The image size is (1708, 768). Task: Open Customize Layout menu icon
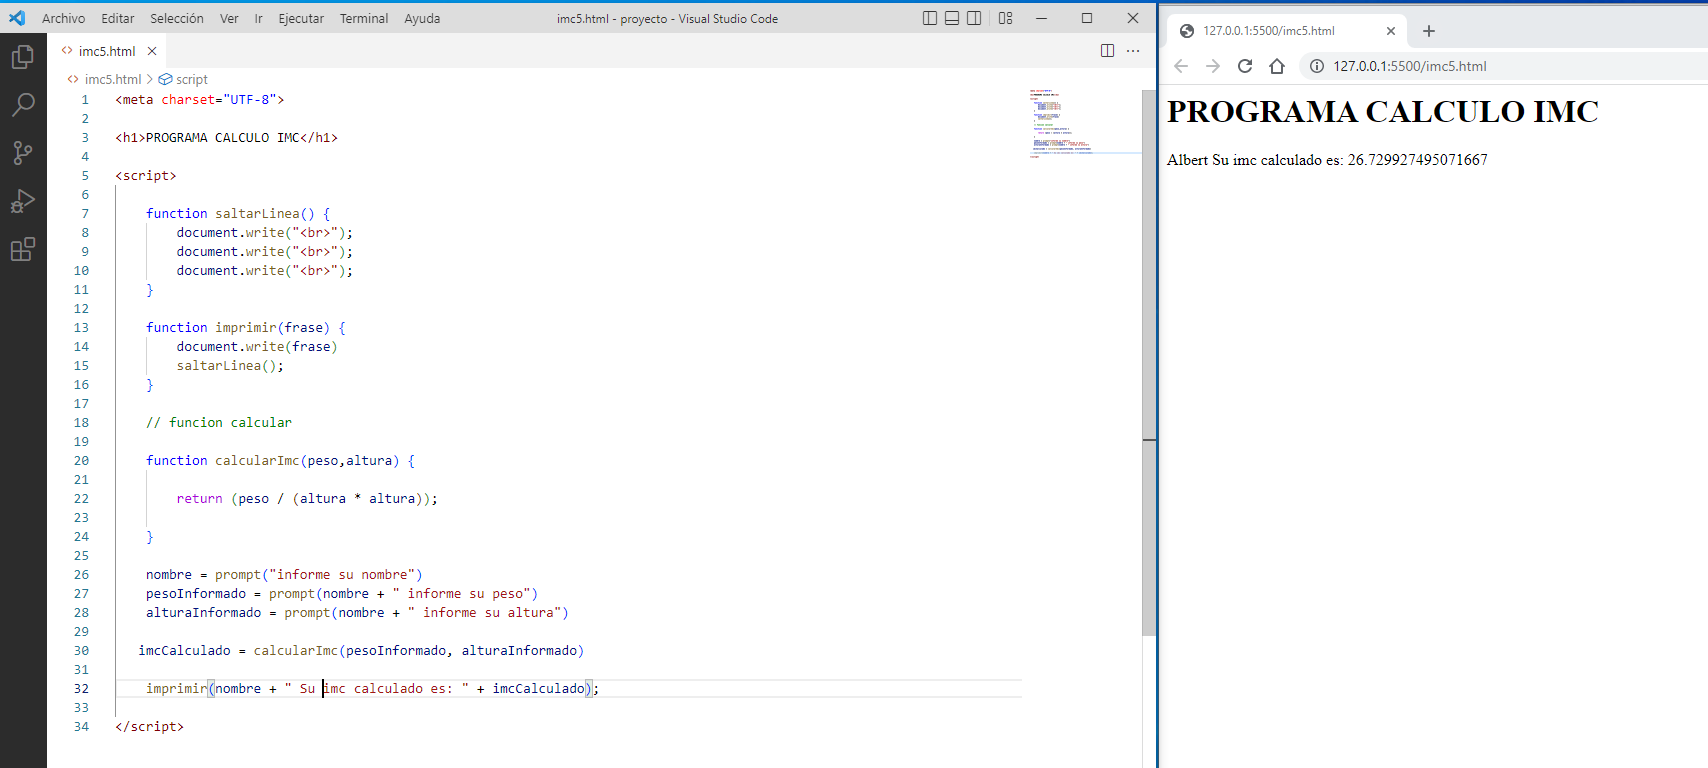point(1006,18)
